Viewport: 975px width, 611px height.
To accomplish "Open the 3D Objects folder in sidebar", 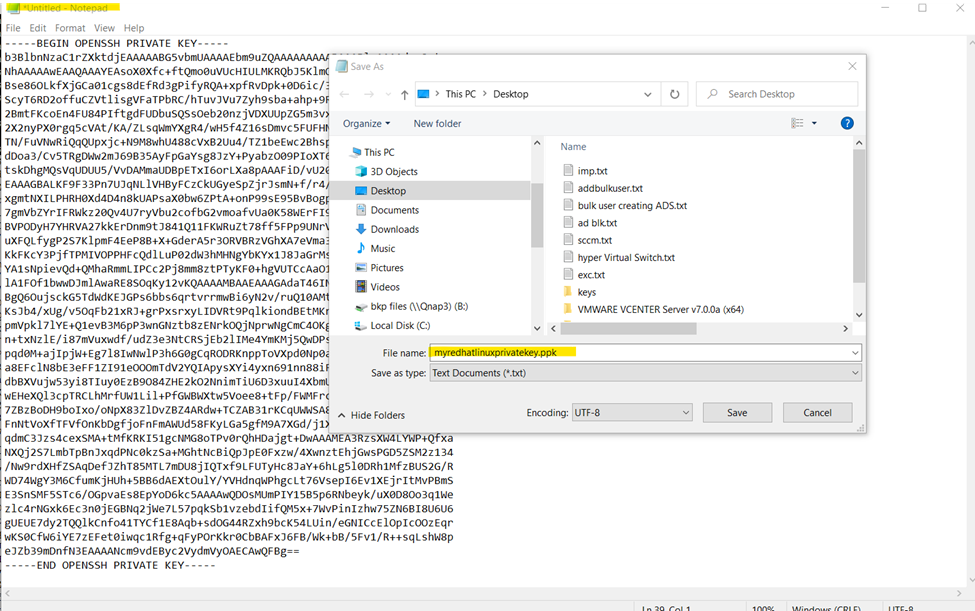I will pos(393,171).
